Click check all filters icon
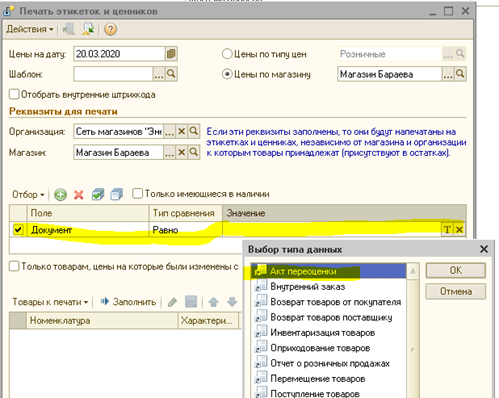499x398 pixels. tap(98, 194)
